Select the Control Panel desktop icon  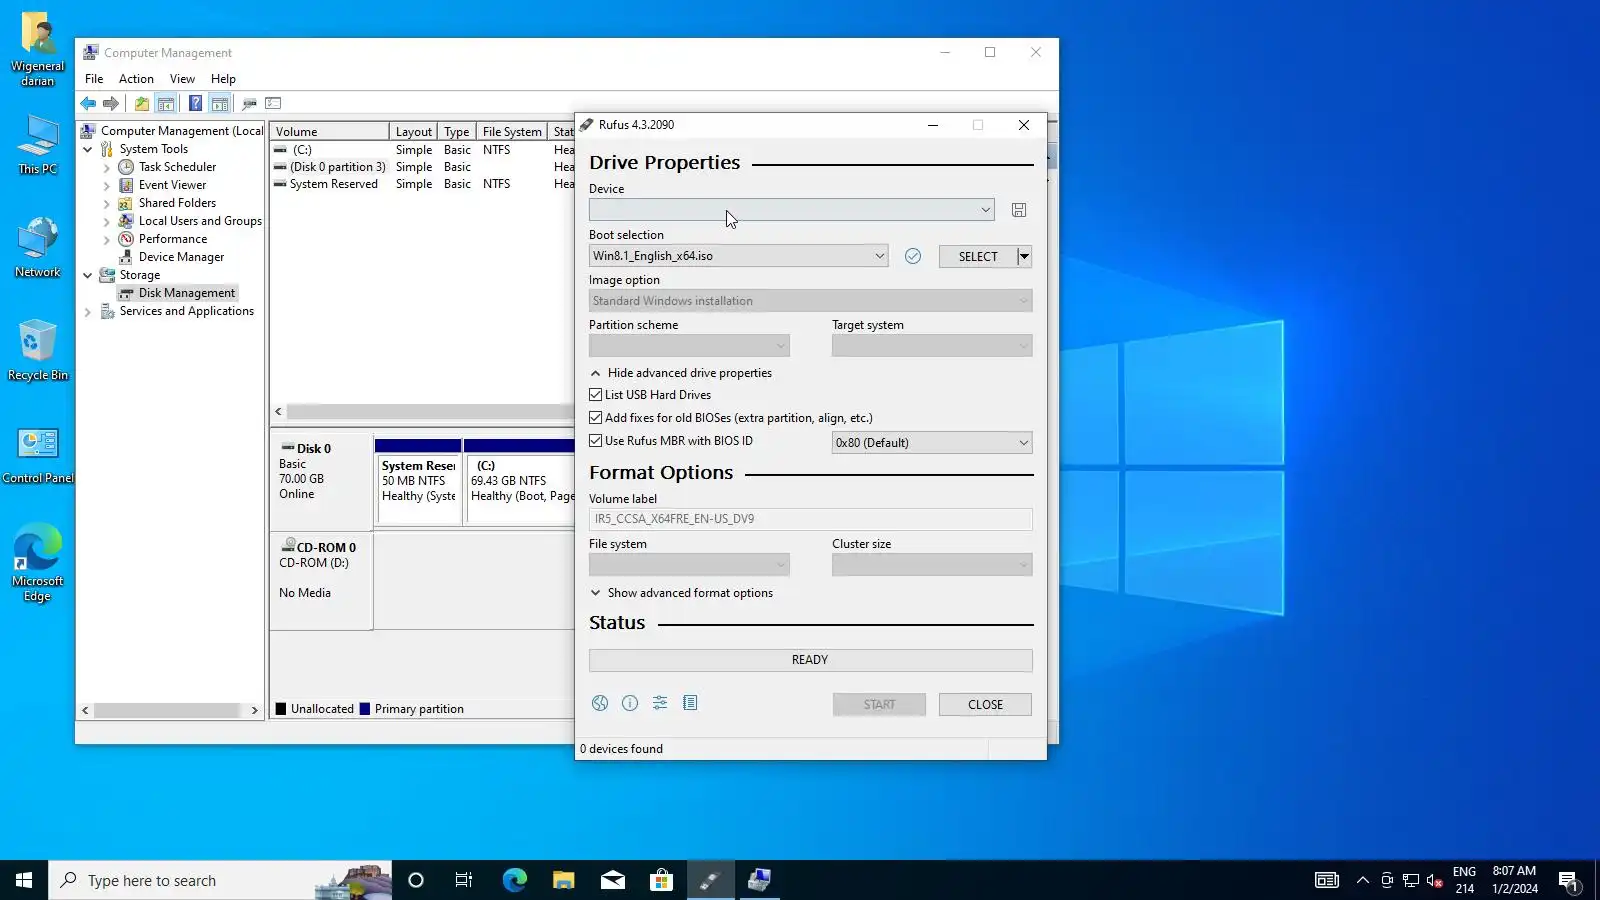[38, 456]
